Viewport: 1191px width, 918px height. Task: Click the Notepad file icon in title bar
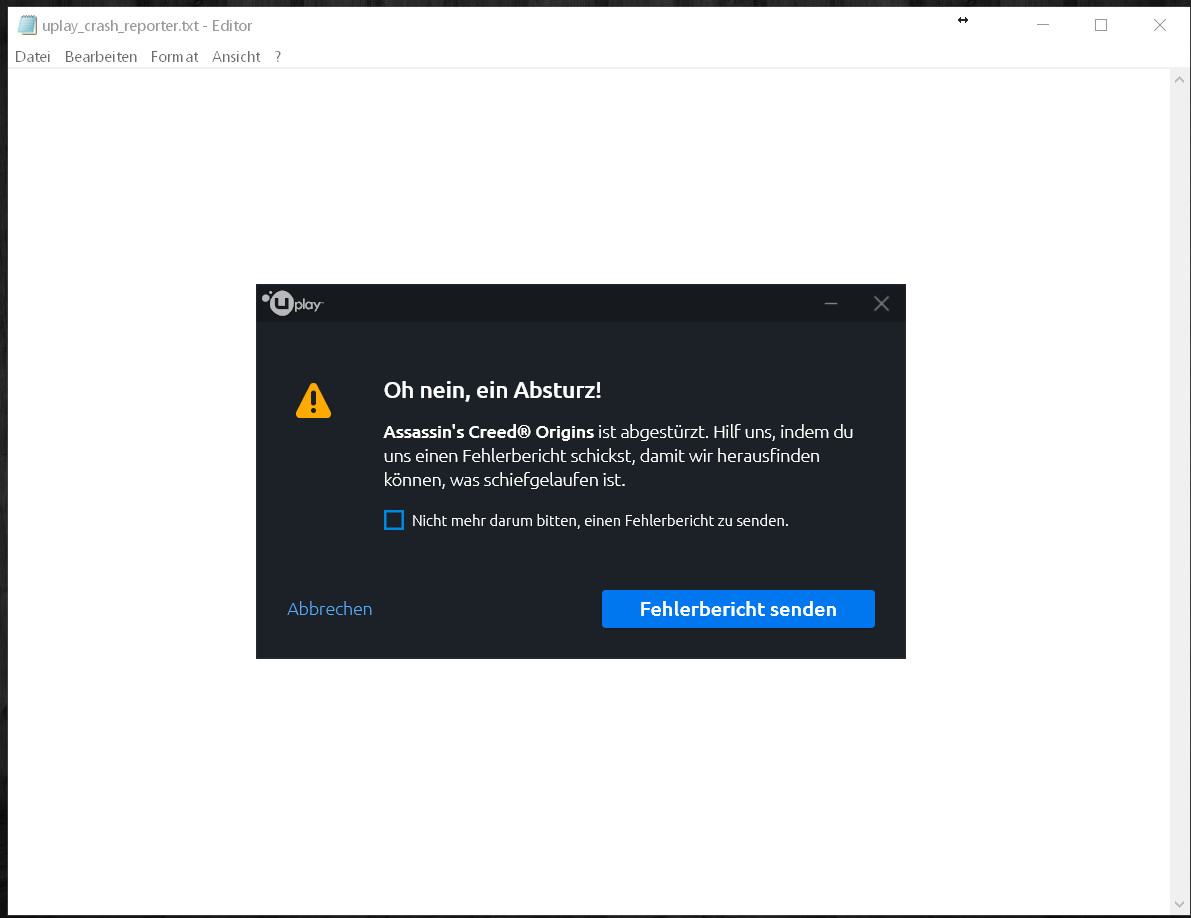[x=27, y=25]
